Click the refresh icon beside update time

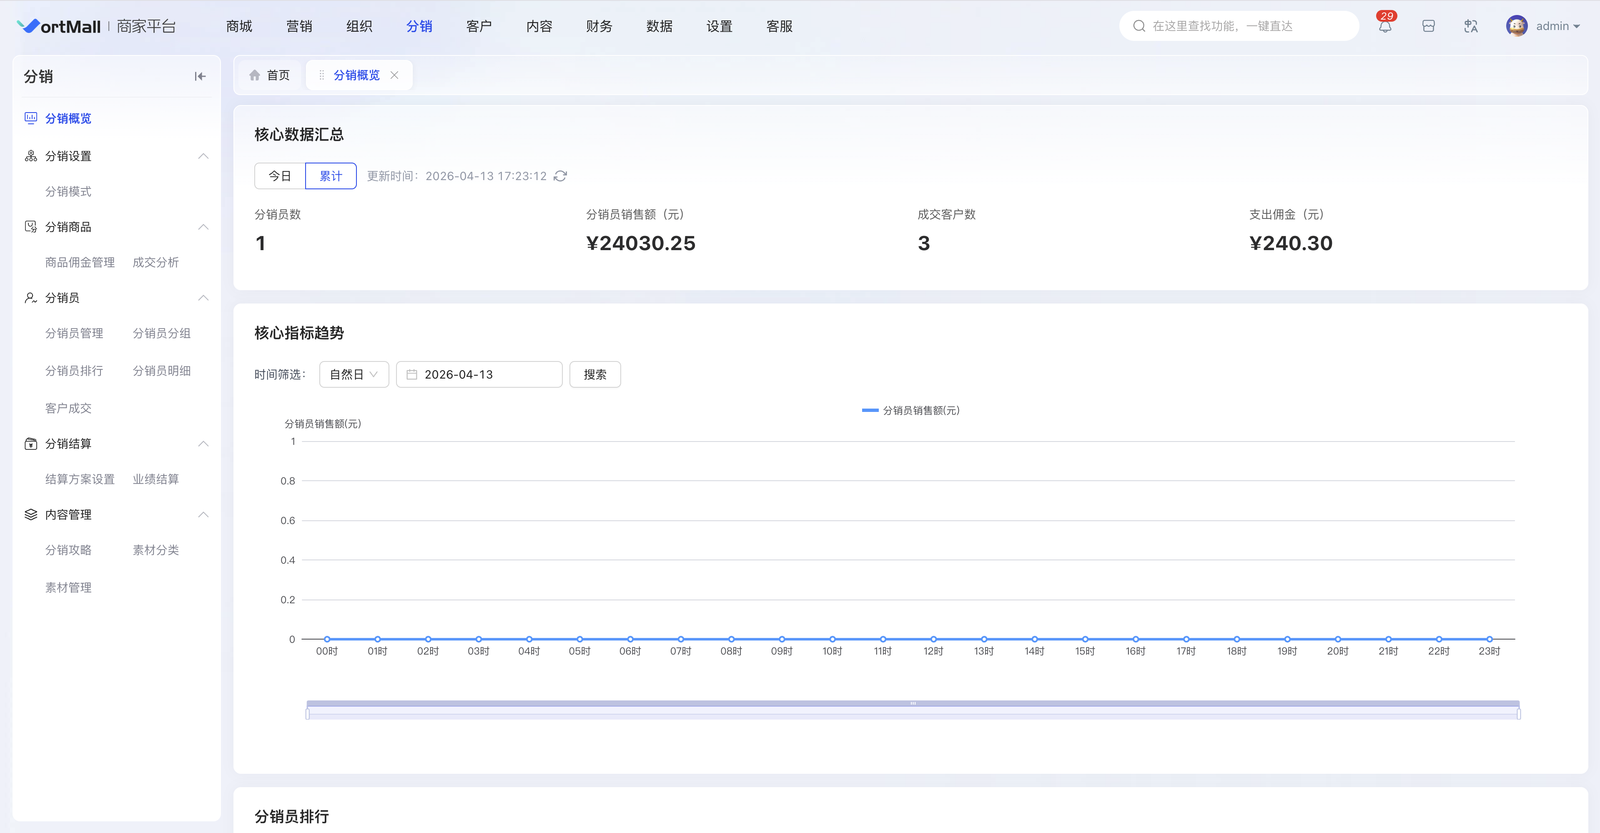pos(560,176)
